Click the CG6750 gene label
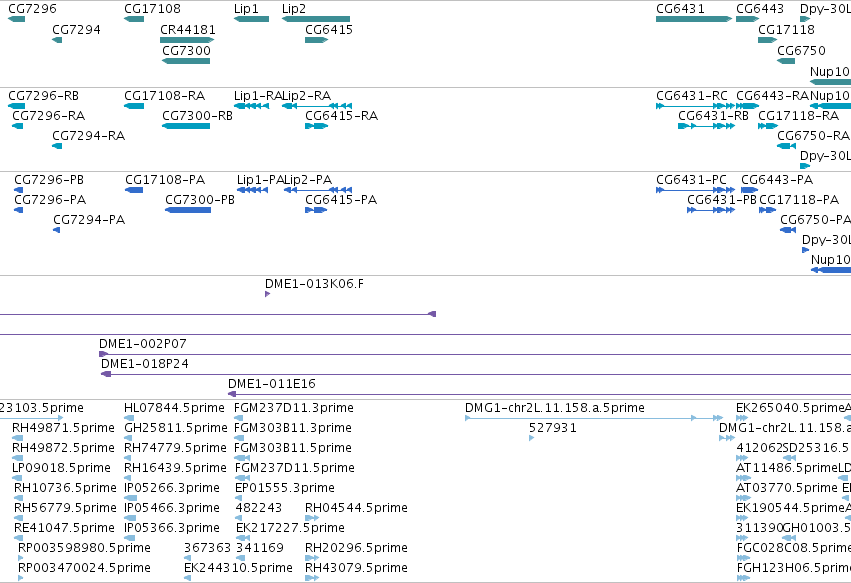This screenshot has width=851, height=583. point(802,50)
